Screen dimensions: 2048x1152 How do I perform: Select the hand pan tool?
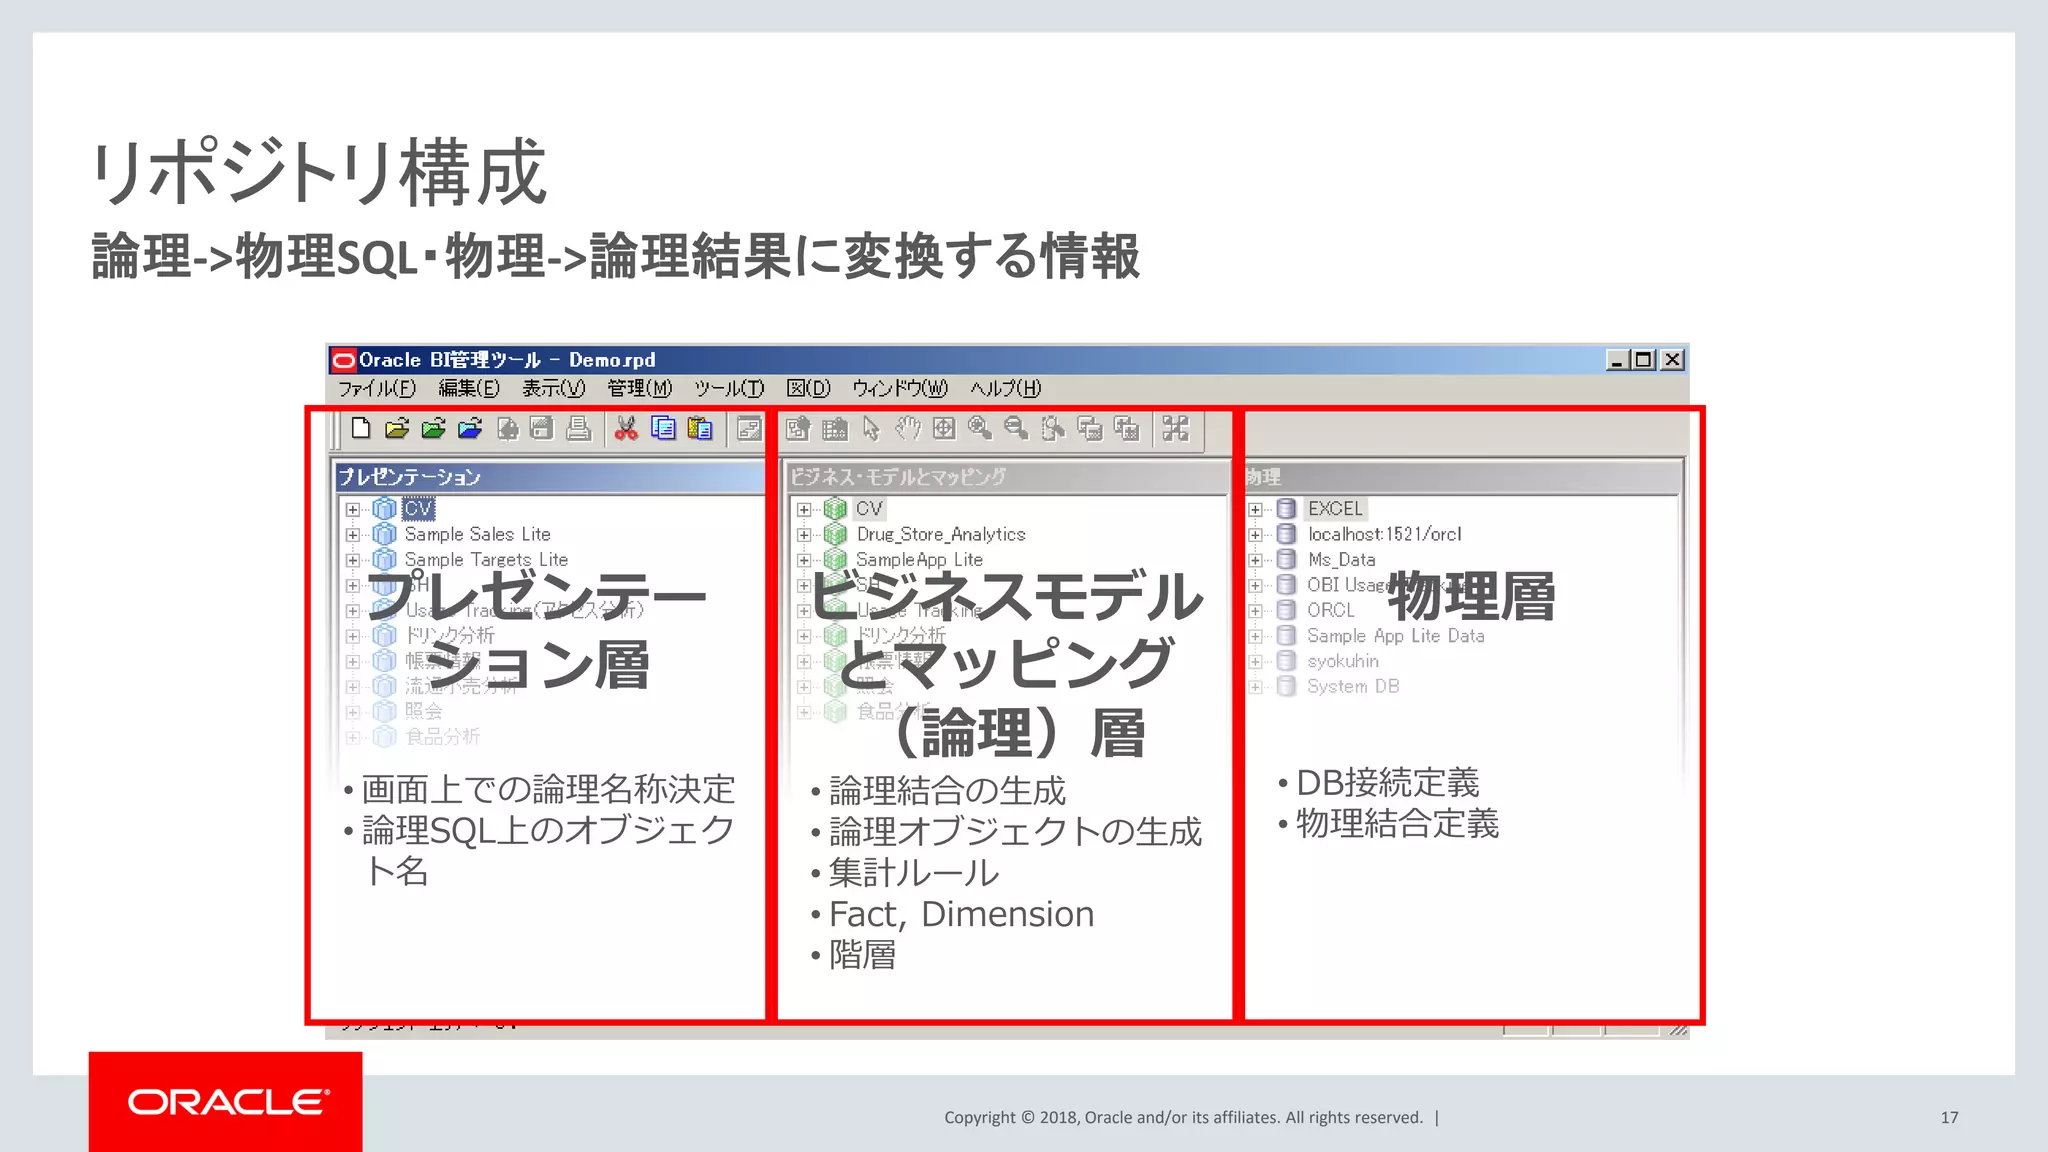tap(907, 429)
